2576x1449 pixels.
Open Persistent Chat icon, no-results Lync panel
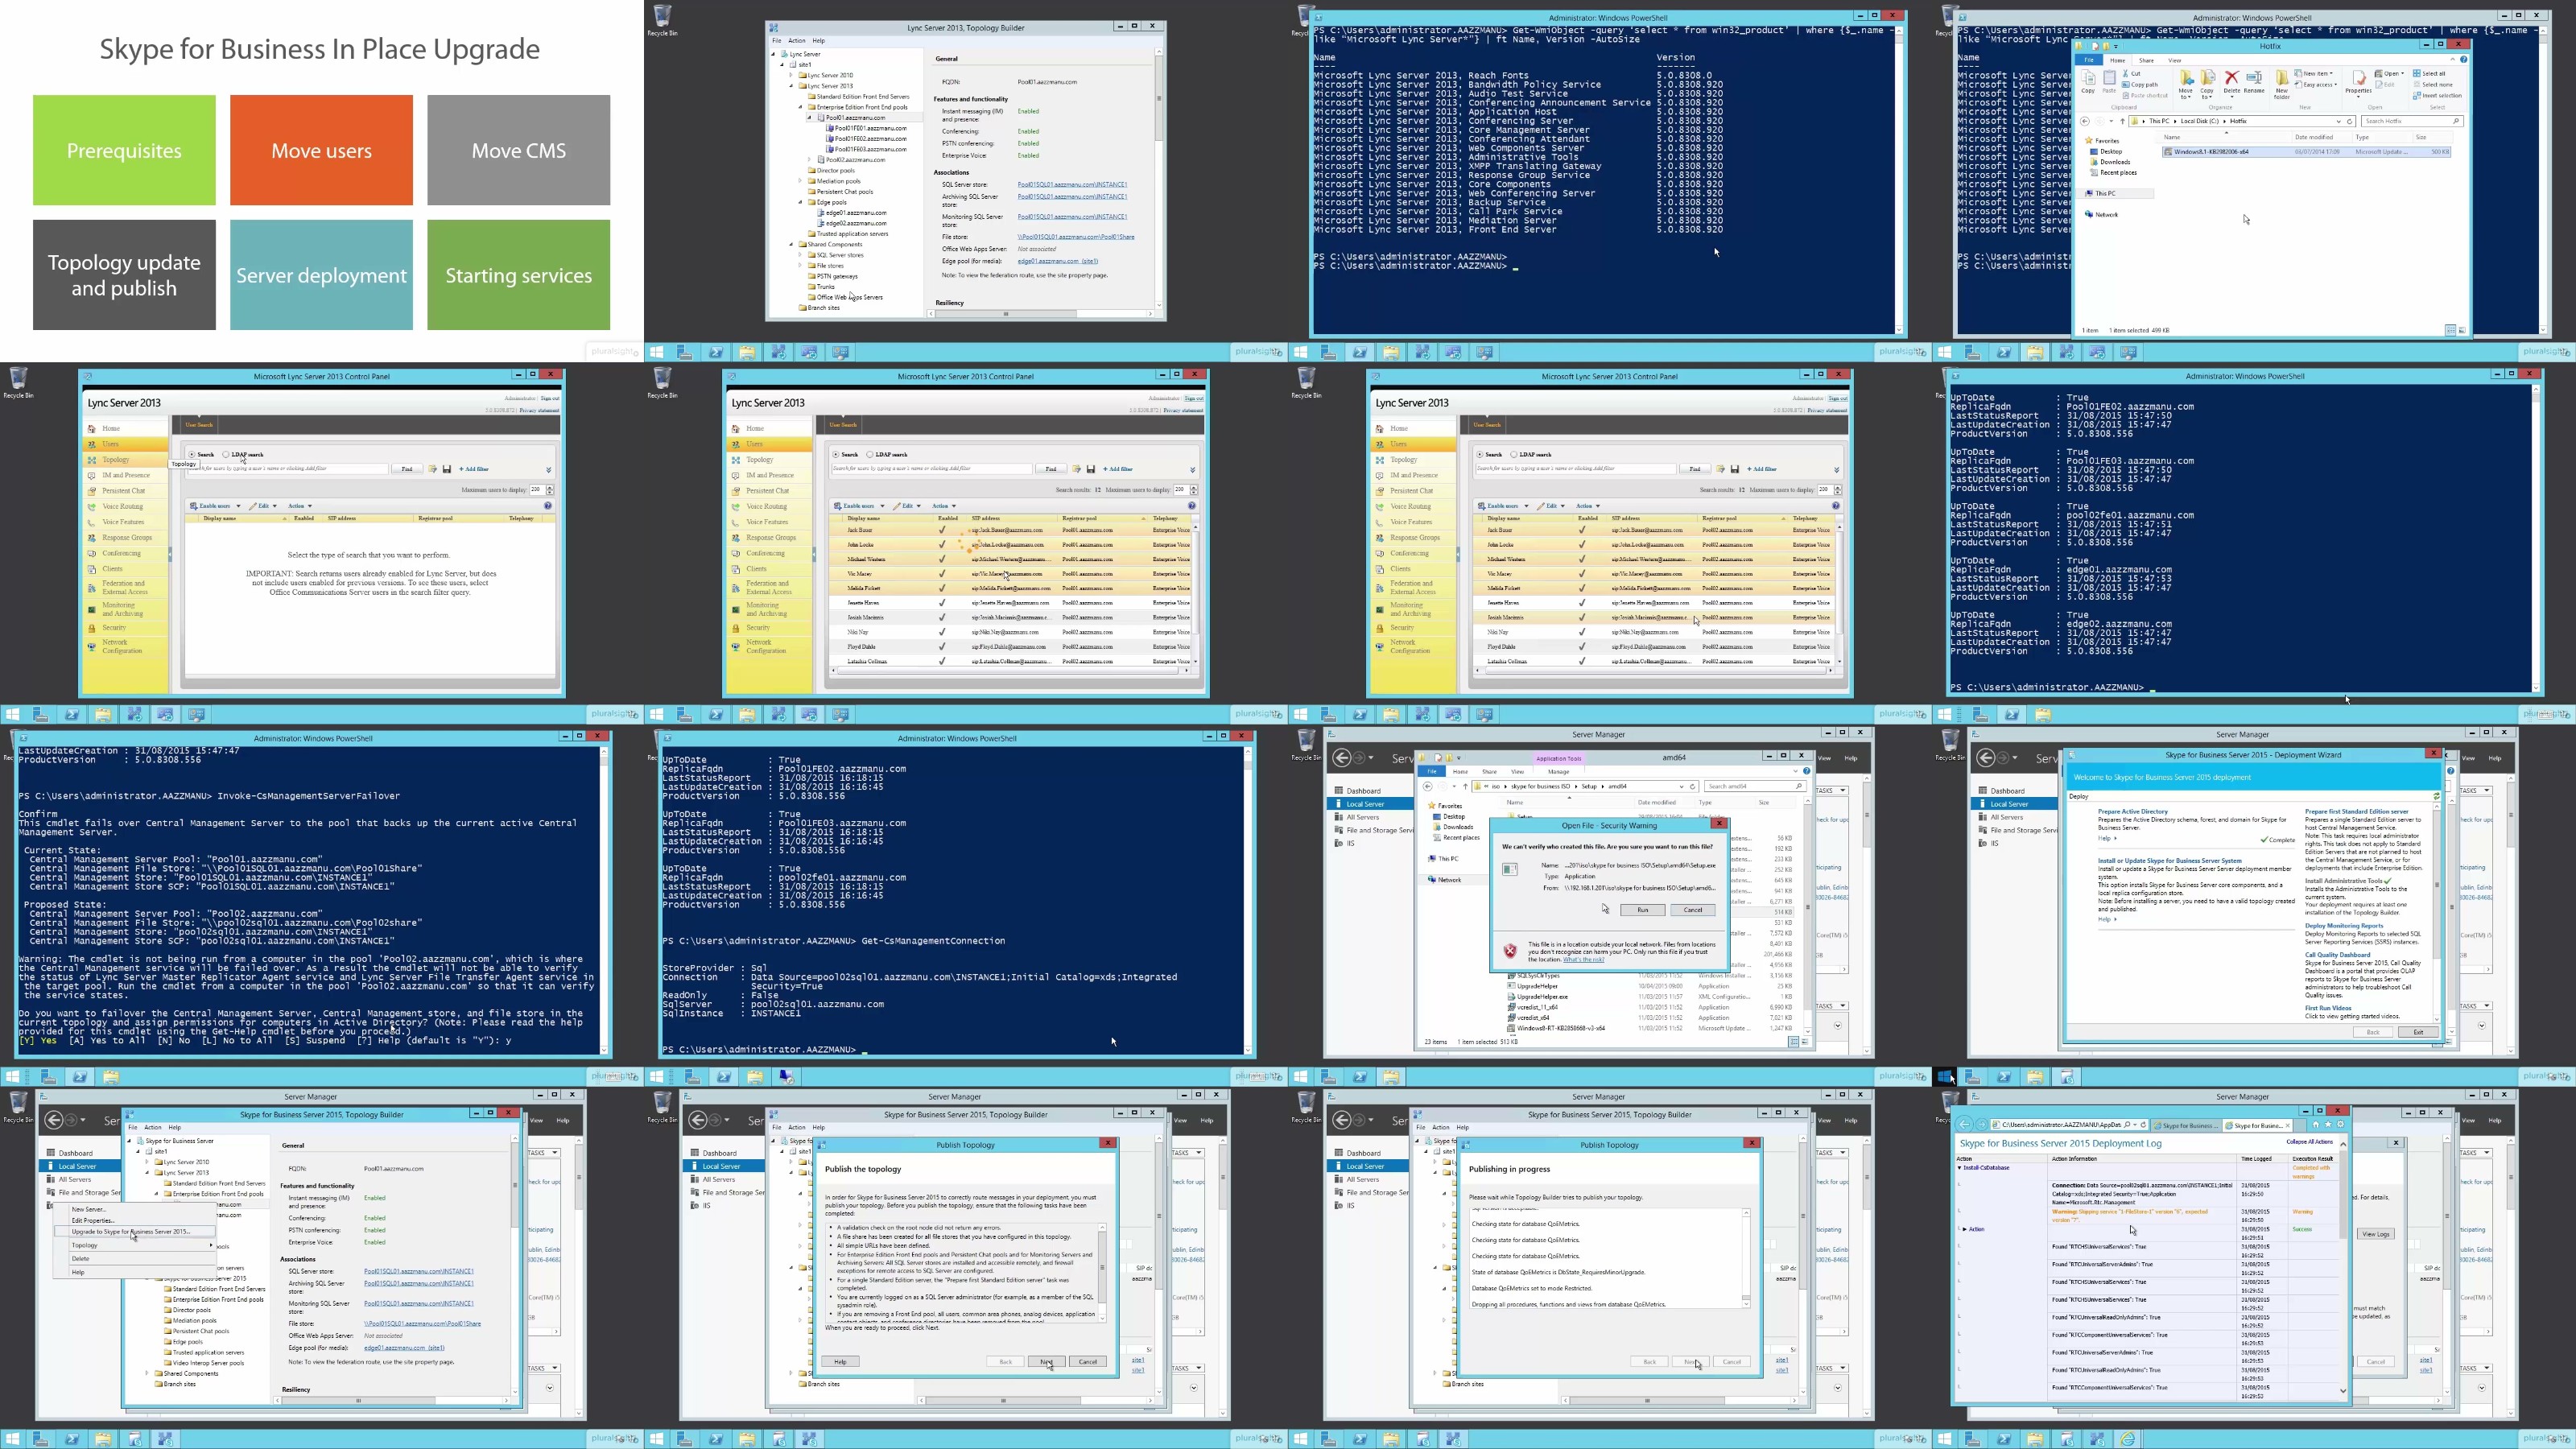pos(92,491)
